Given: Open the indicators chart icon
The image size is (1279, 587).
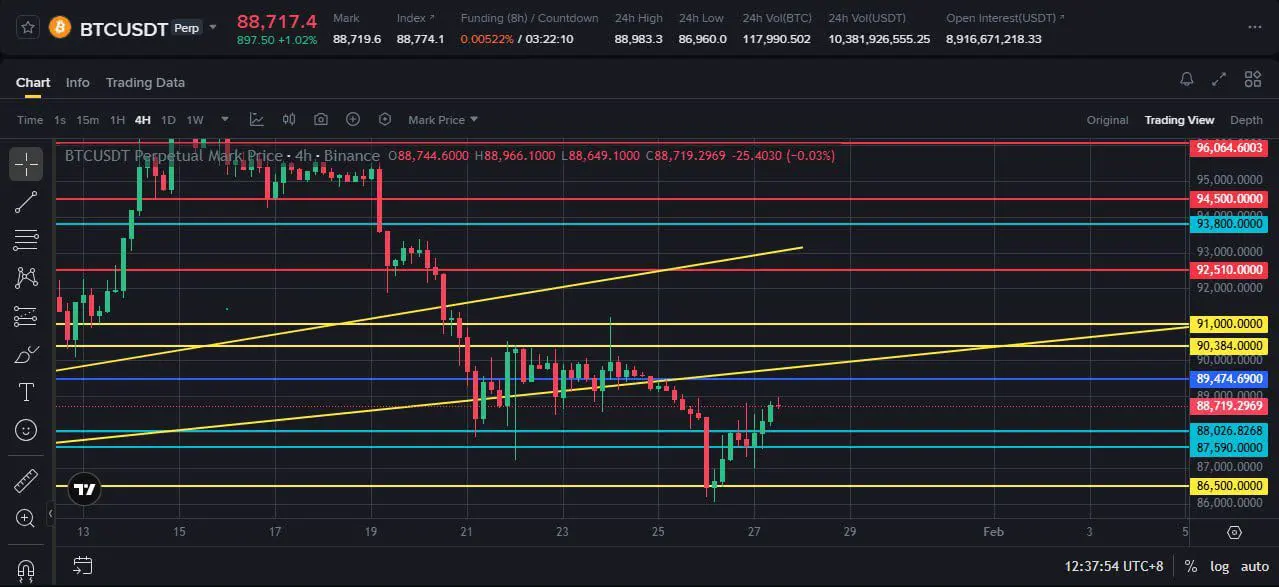Looking at the screenshot, I should pyautogui.click(x=257, y=119).
